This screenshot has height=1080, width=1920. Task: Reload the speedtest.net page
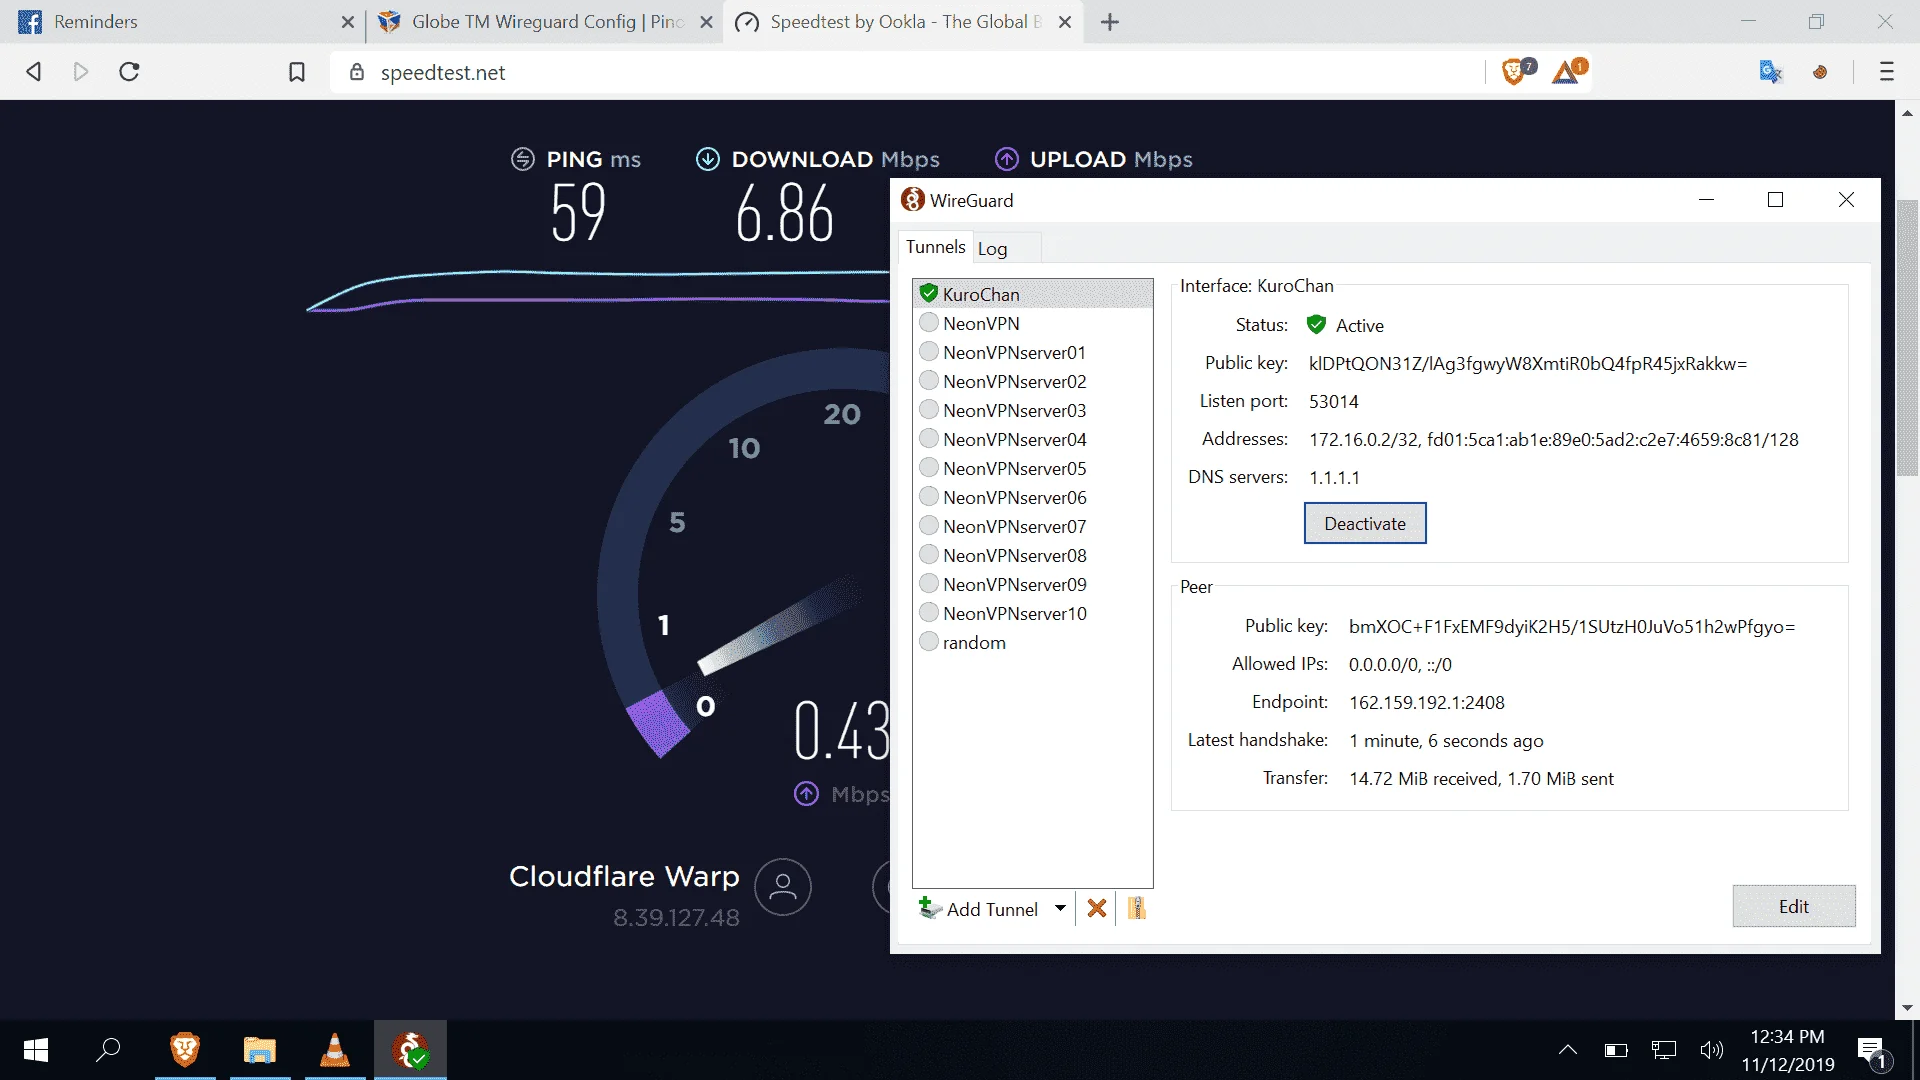pos(129,72)
